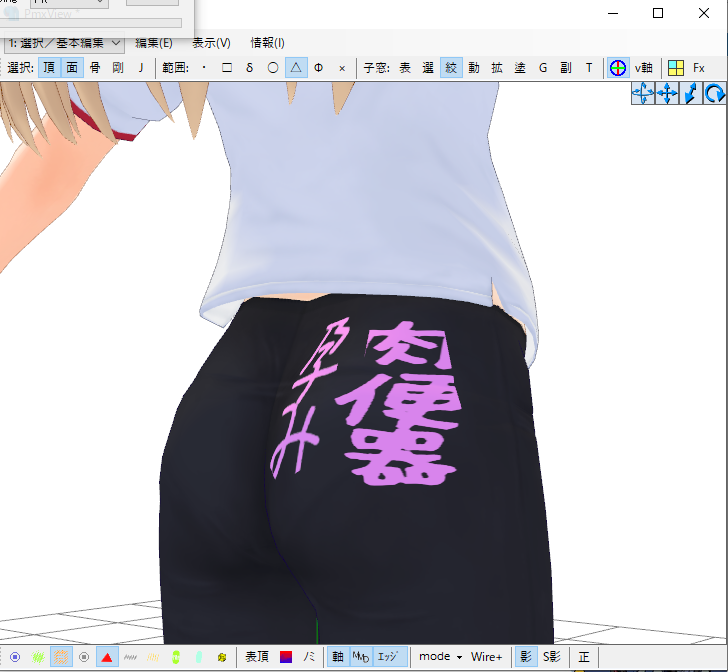The width and height of the screenshot is (728, 672).
Task: Select the square box range mode
Action: click(227, 68)
